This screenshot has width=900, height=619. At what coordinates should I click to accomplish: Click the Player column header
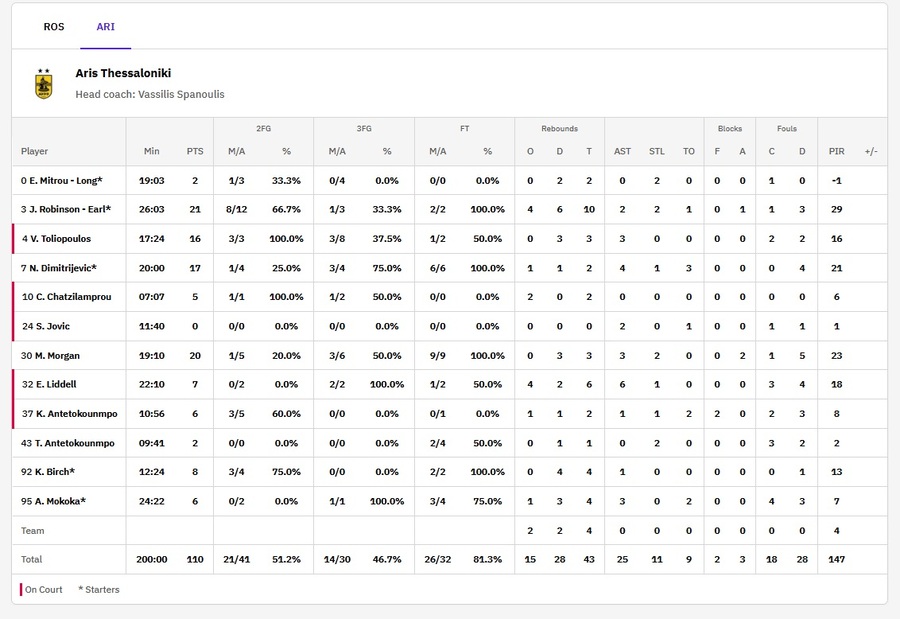[34, 151]
